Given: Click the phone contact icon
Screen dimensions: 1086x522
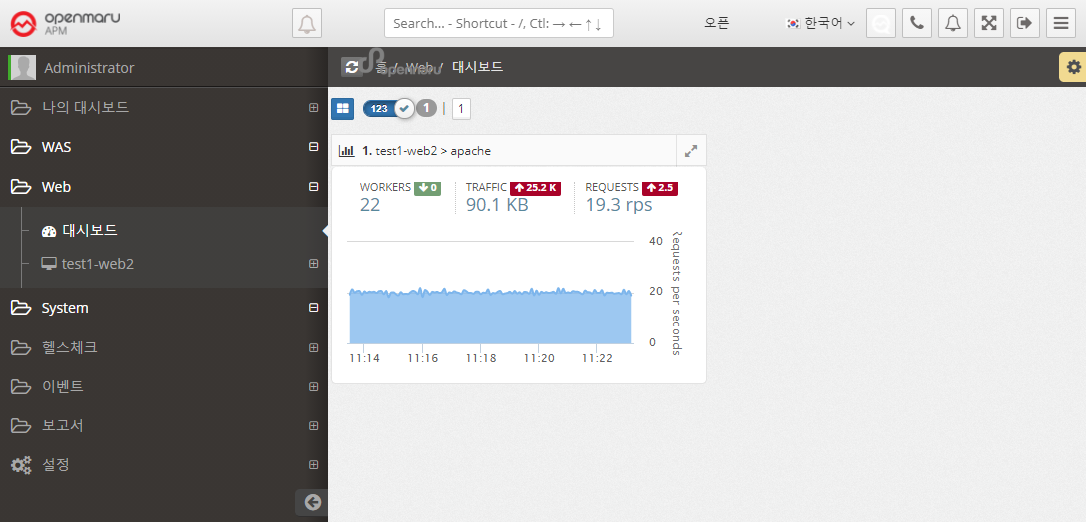Looking at the screenshot, I should (917, 23).
